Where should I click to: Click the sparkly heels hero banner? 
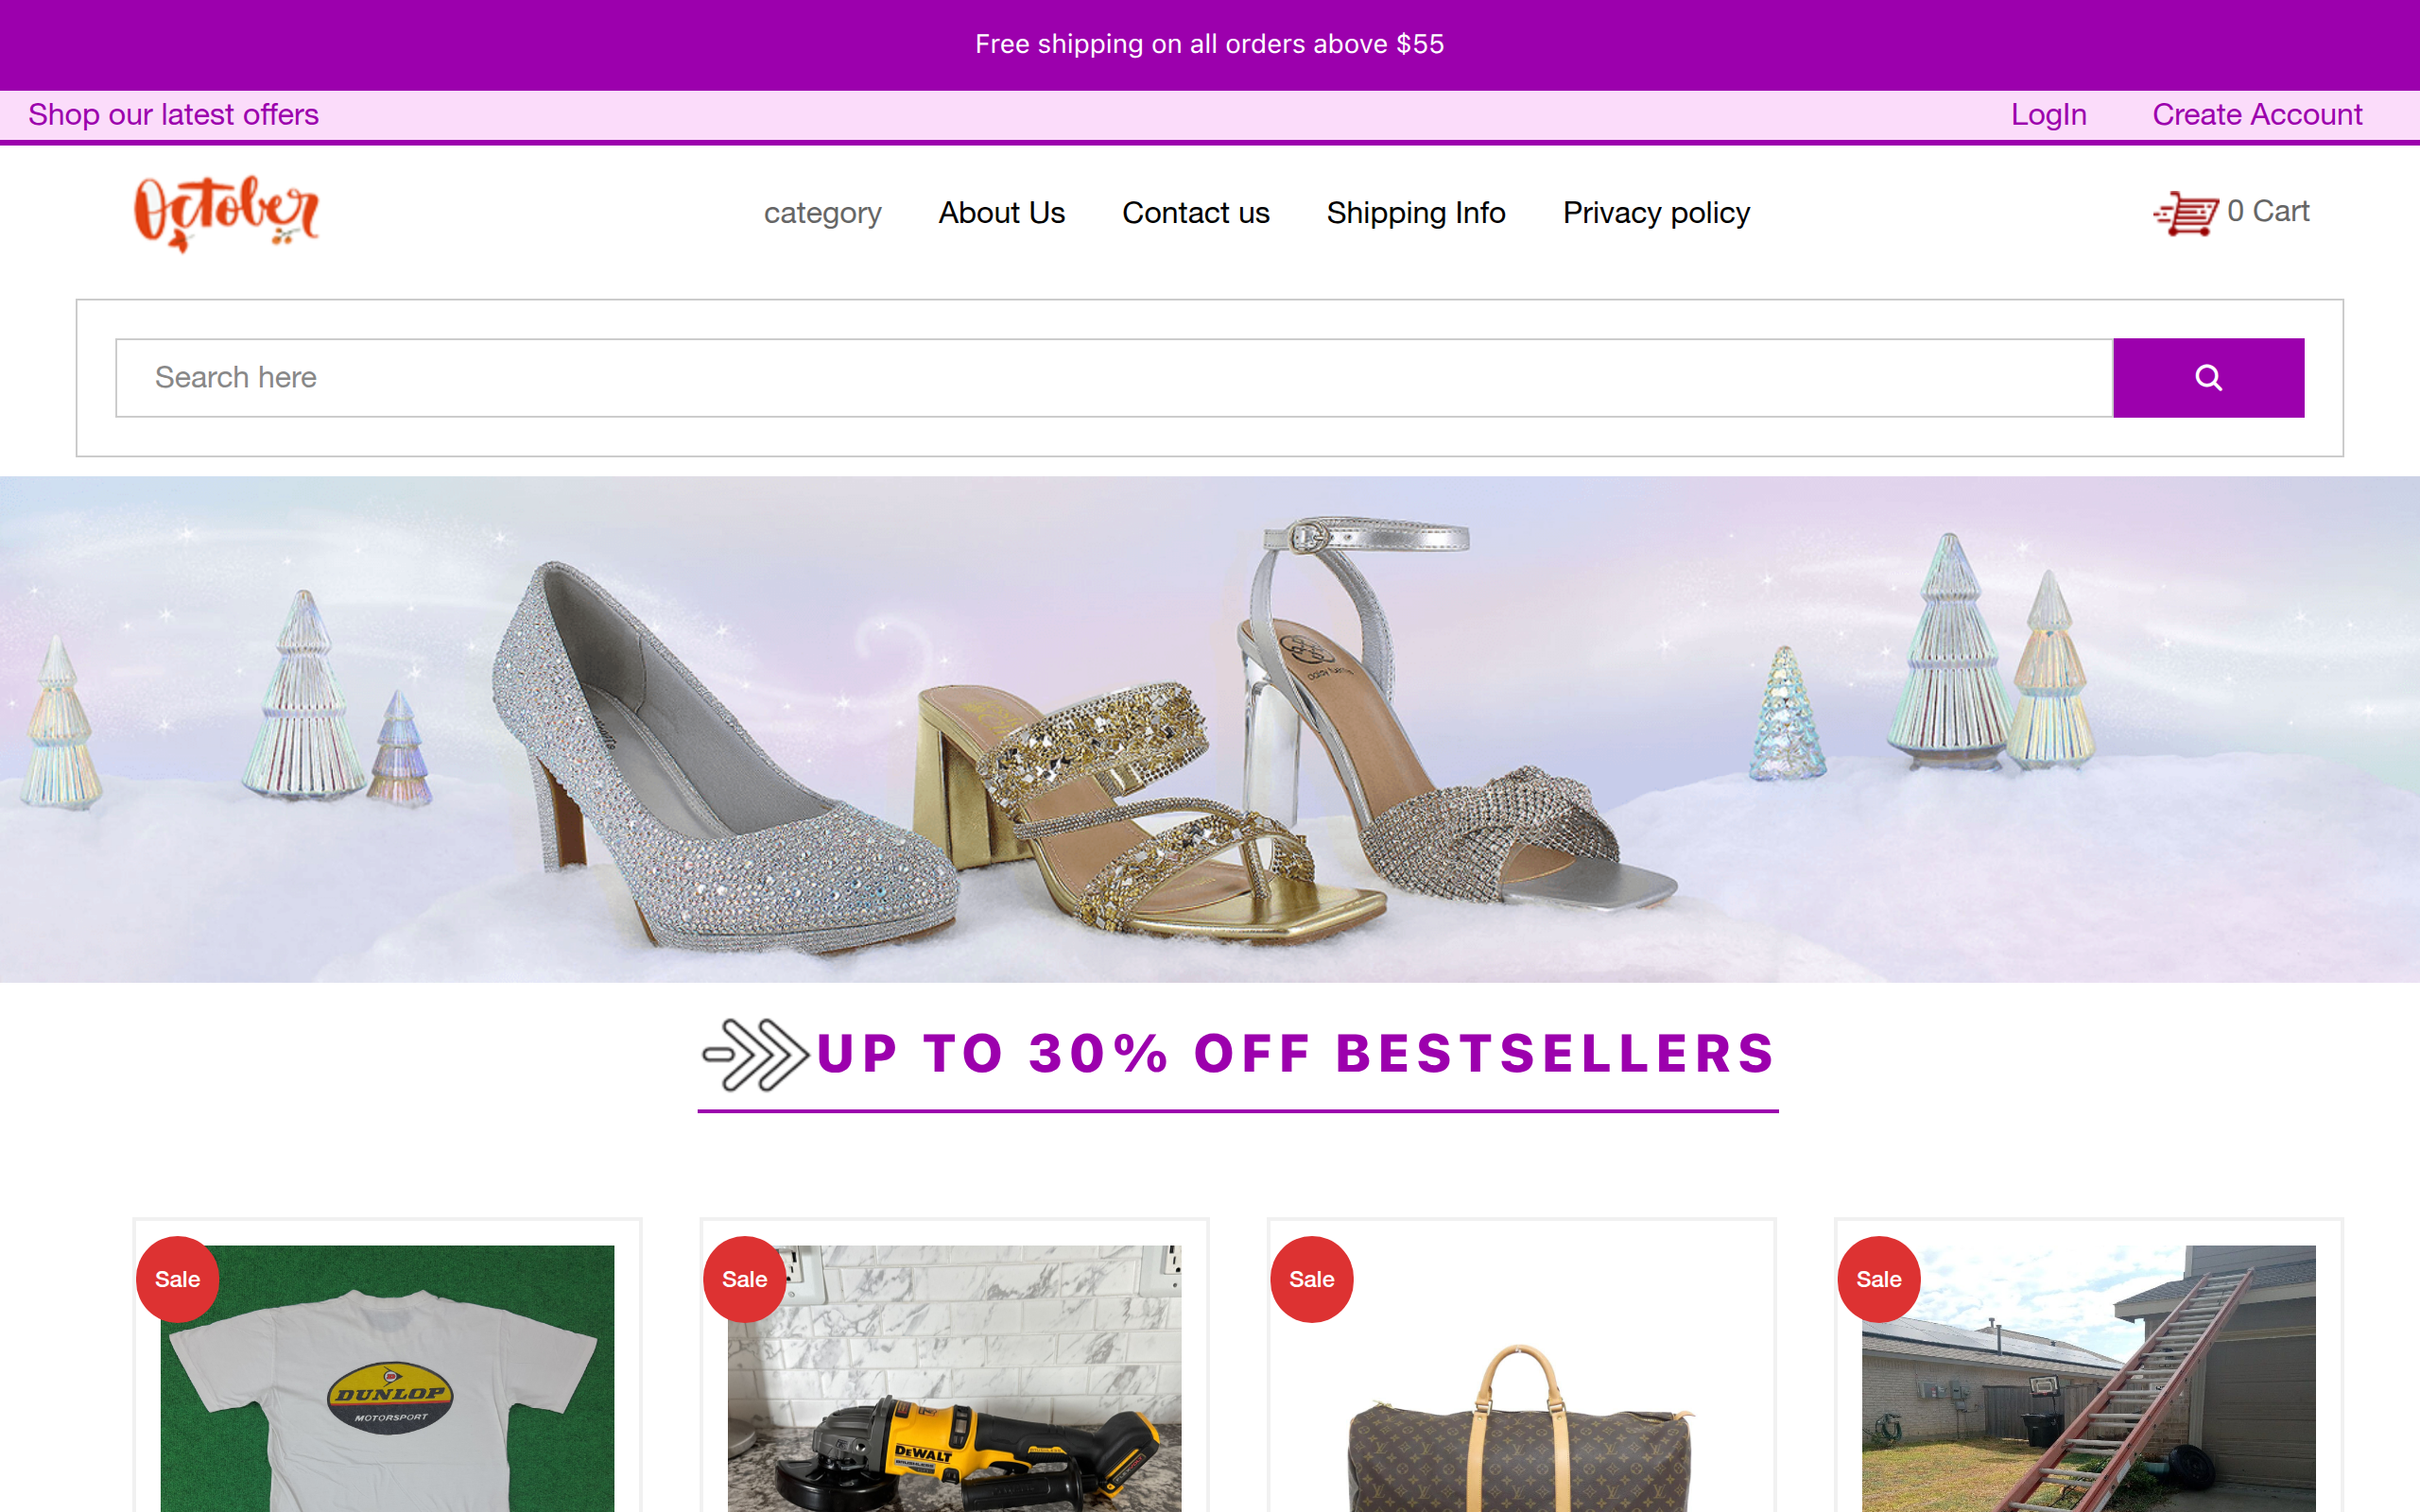[1210, 729]
